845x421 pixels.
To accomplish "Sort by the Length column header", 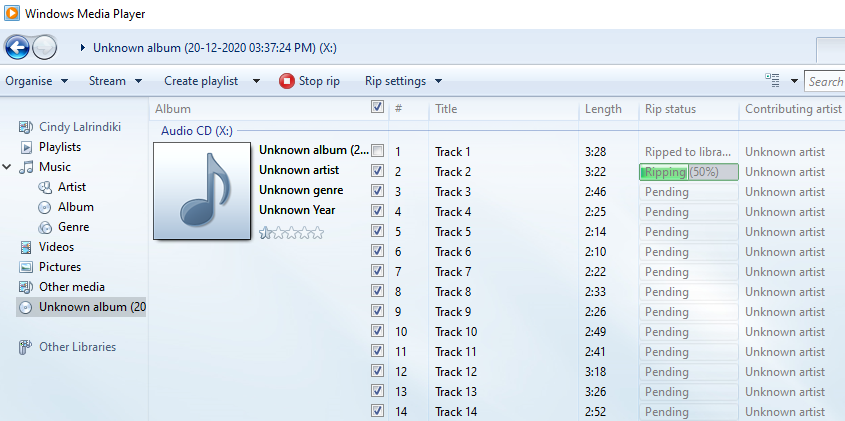I will pos(603,109).
